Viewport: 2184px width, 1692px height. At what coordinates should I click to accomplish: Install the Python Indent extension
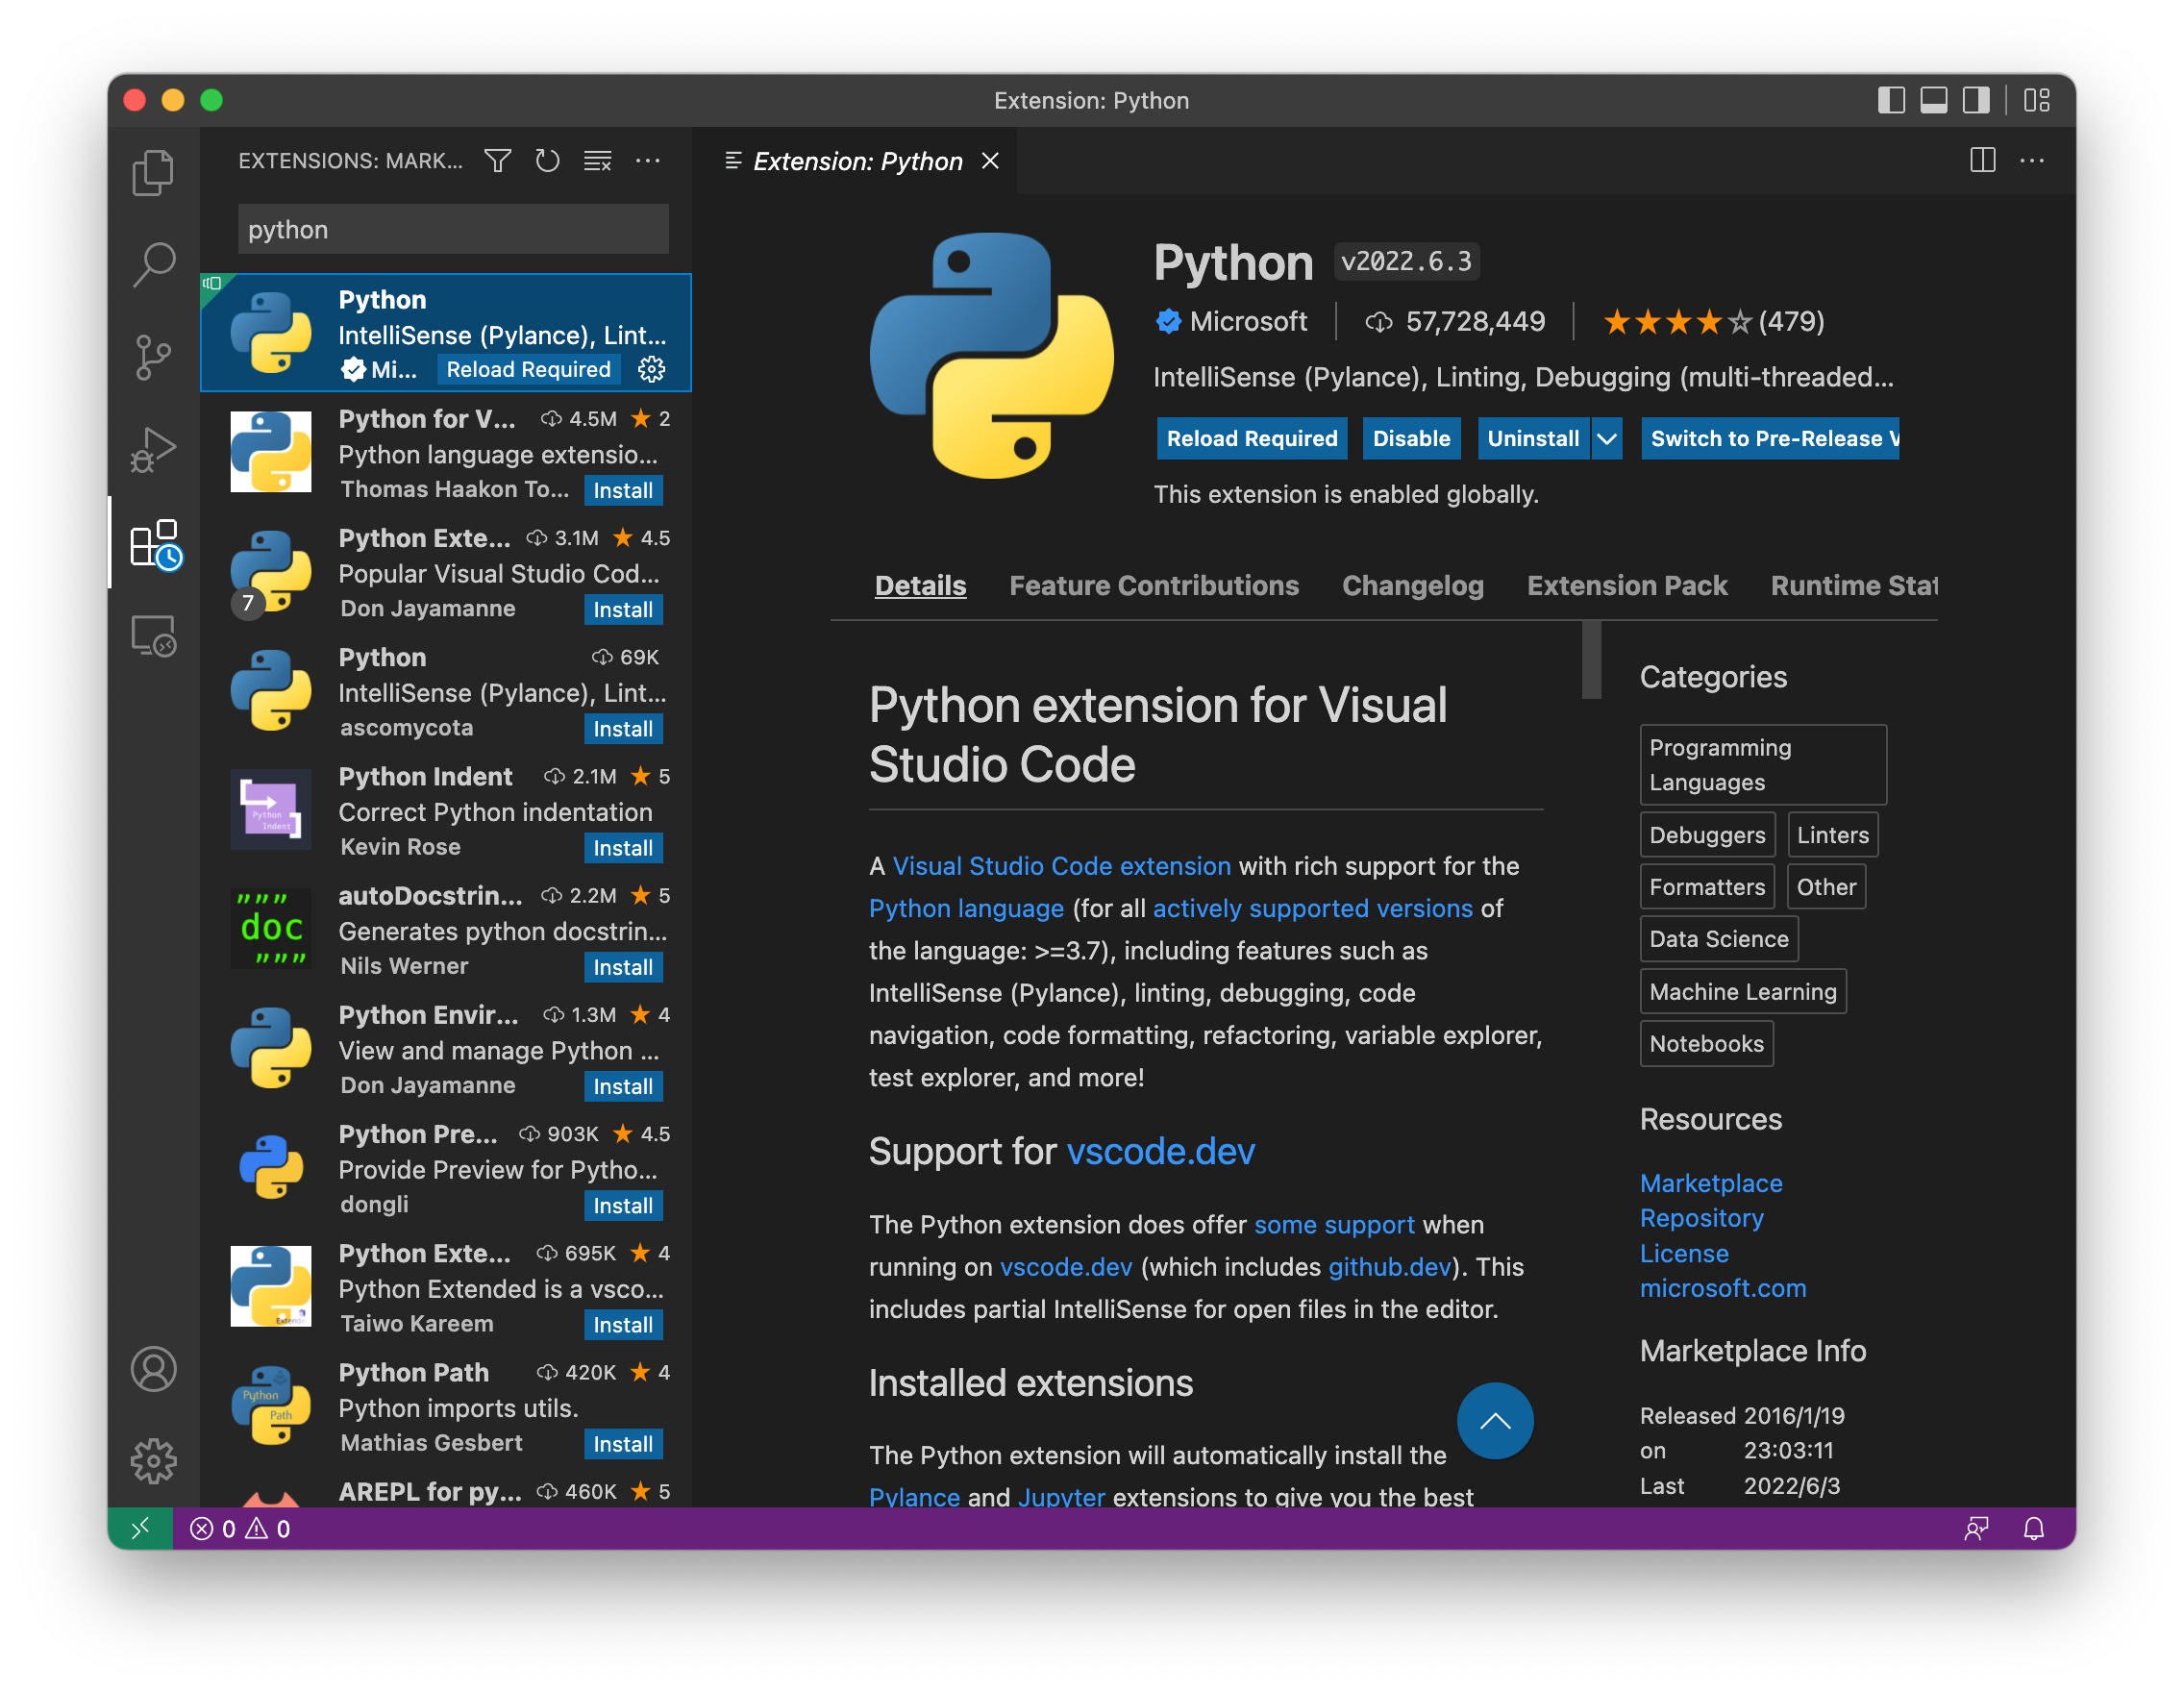(x=623, y=847)
